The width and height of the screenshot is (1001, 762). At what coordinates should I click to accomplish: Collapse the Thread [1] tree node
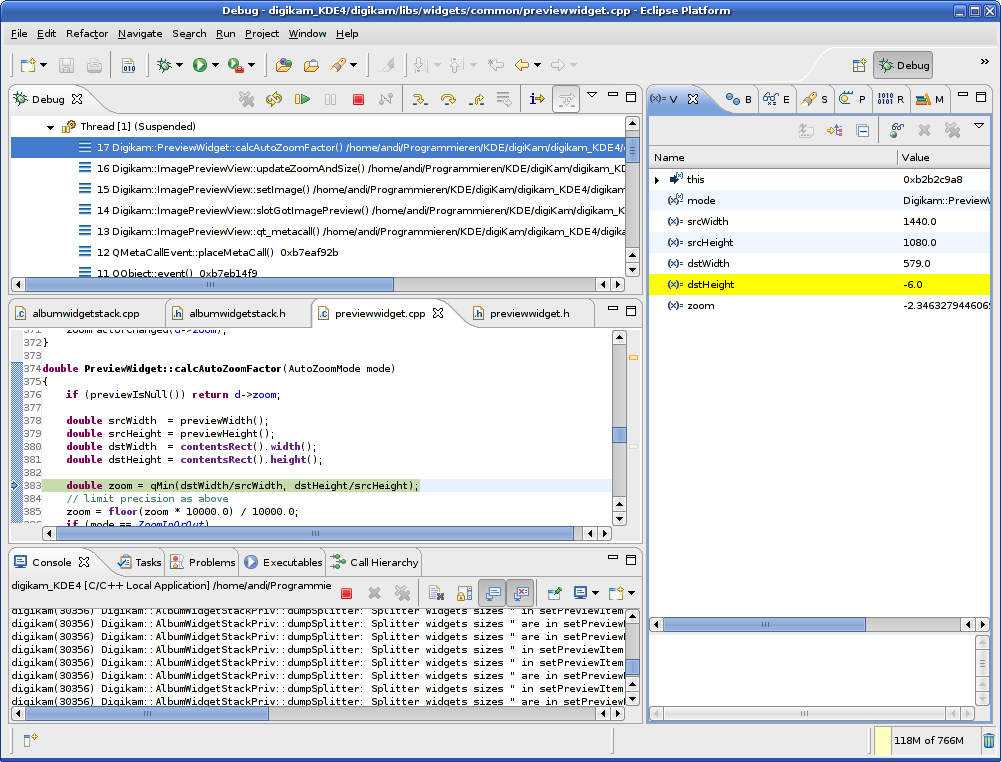(x=50, y=127)
